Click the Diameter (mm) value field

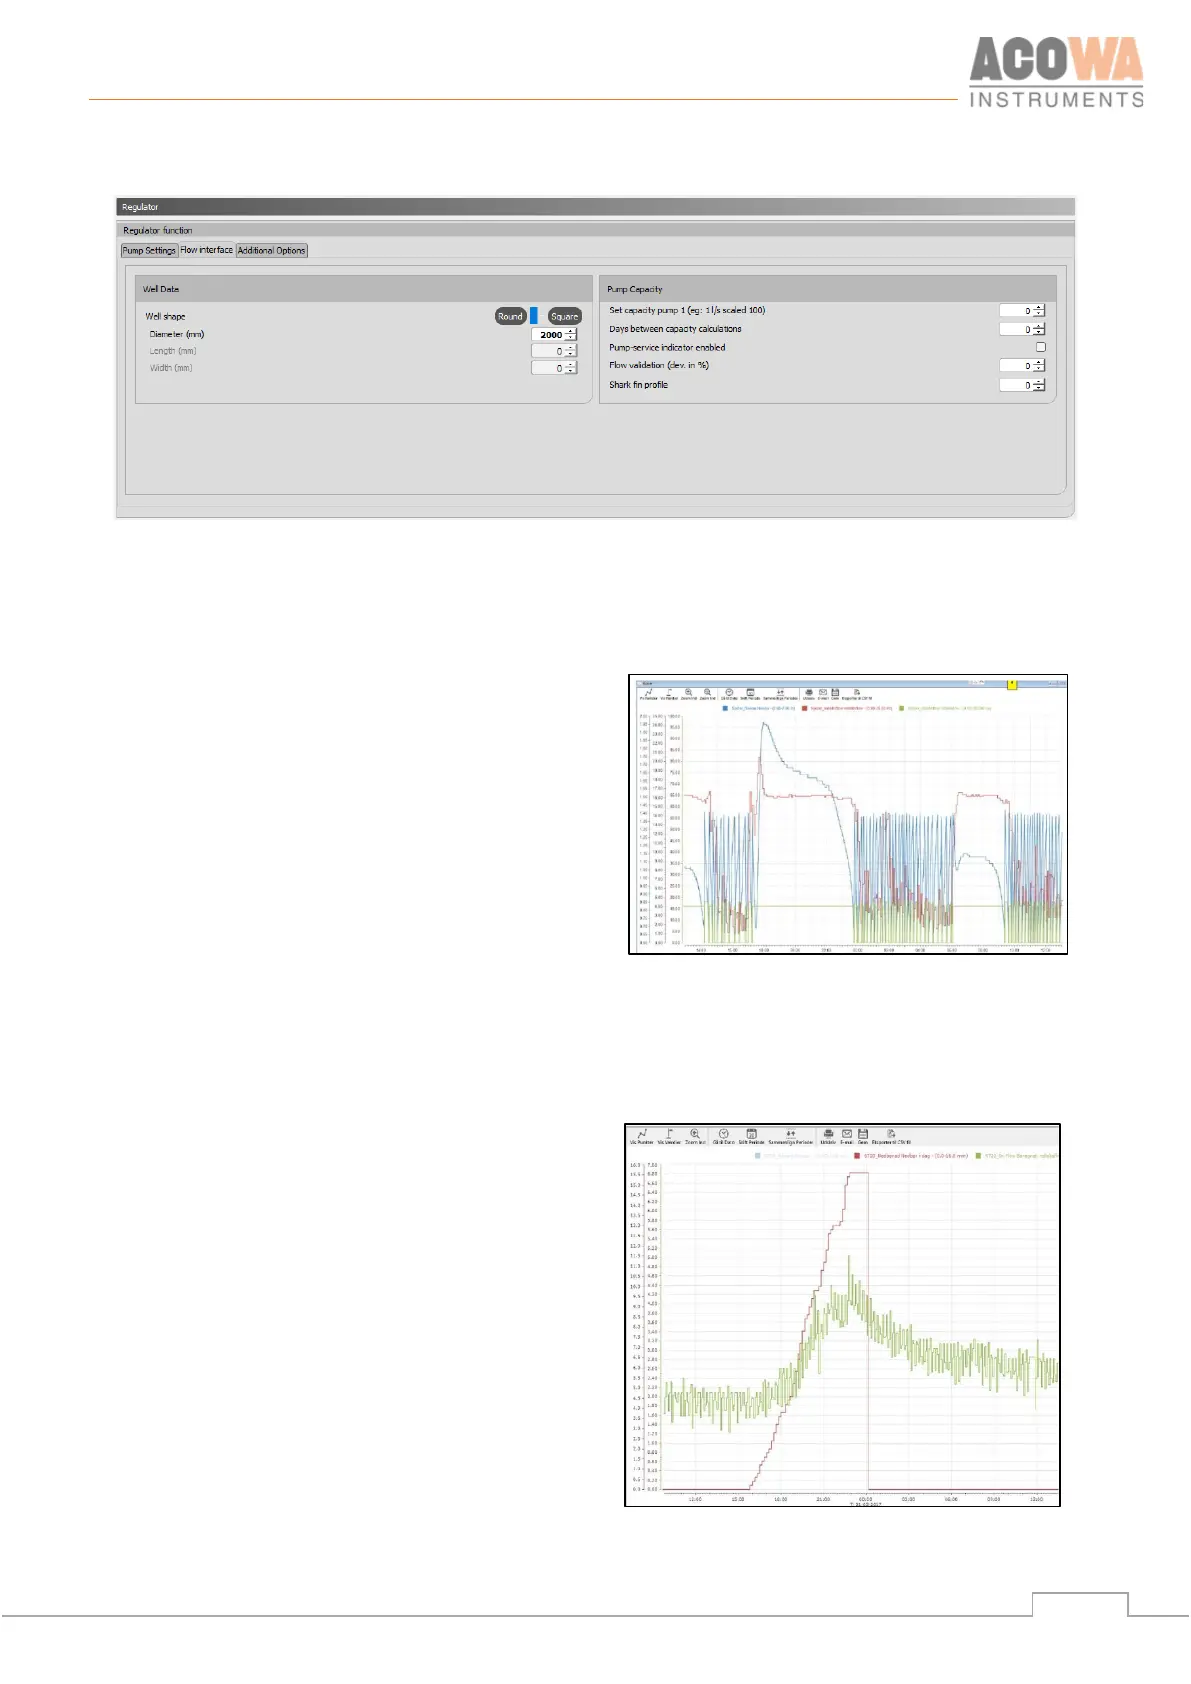(548, 334)
